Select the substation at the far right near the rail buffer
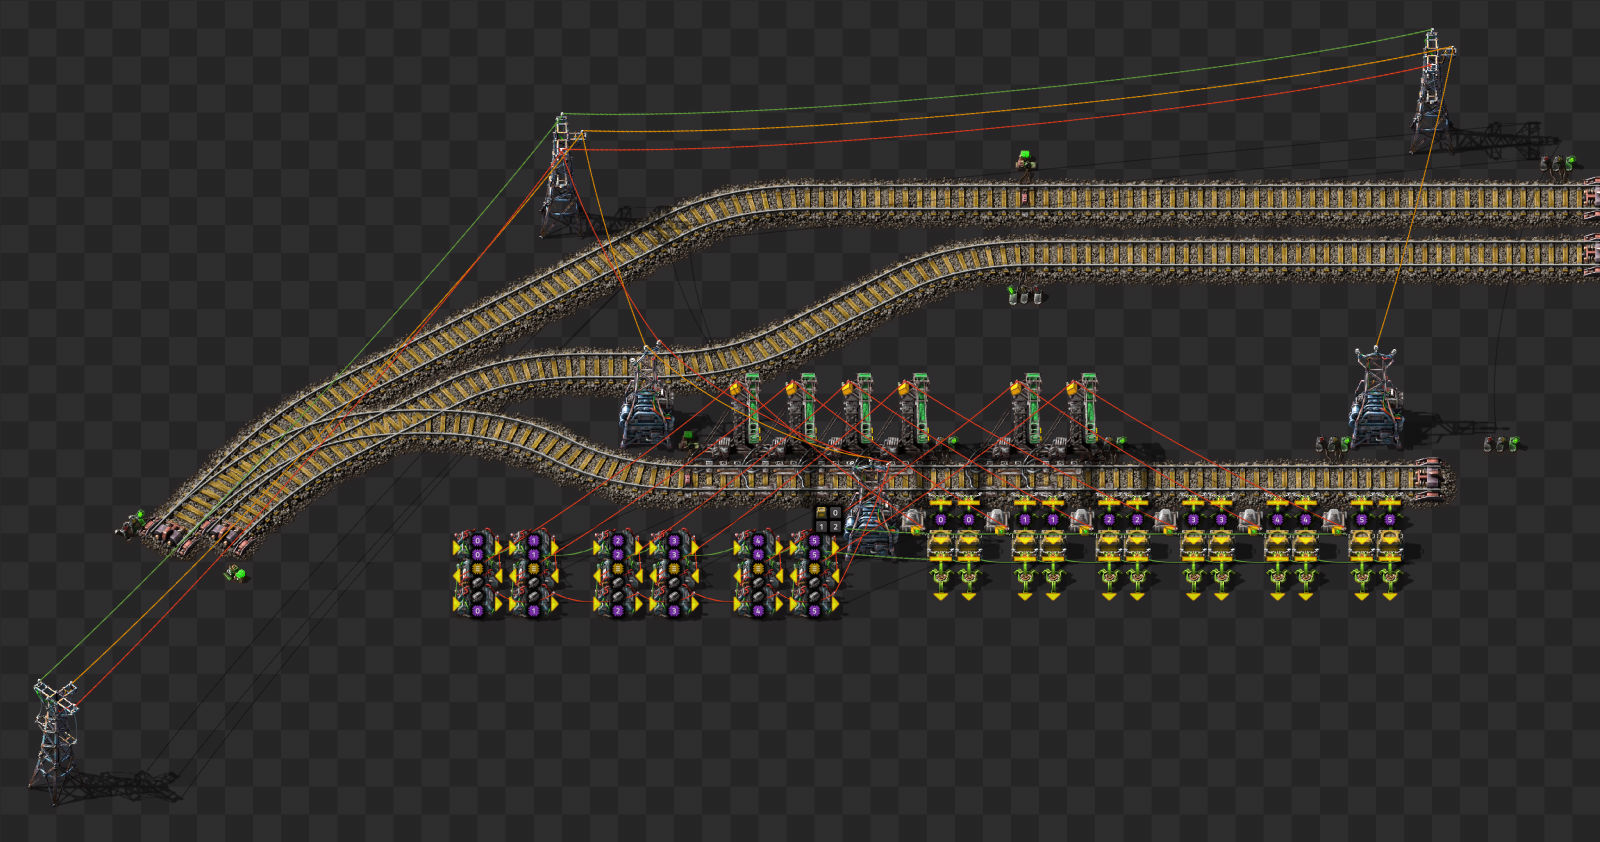The width and height of the screenshot is (1600, 842). pyautogui.click(x=1376, y=398)
